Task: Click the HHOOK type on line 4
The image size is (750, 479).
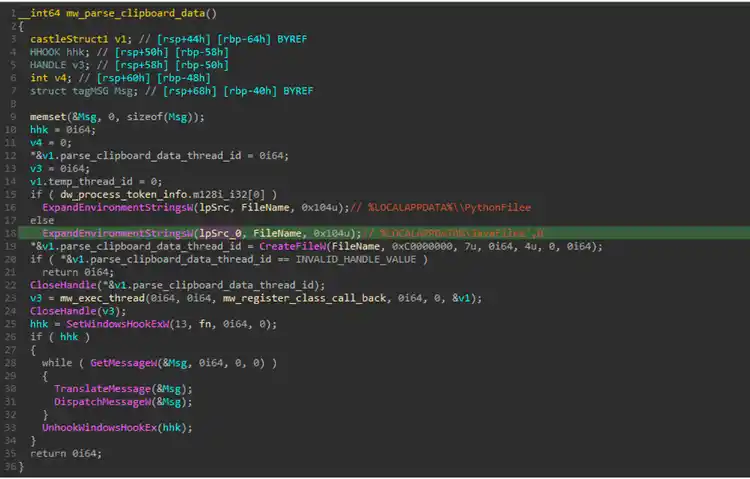Action: pyautogui.click(x=45, y=52)
